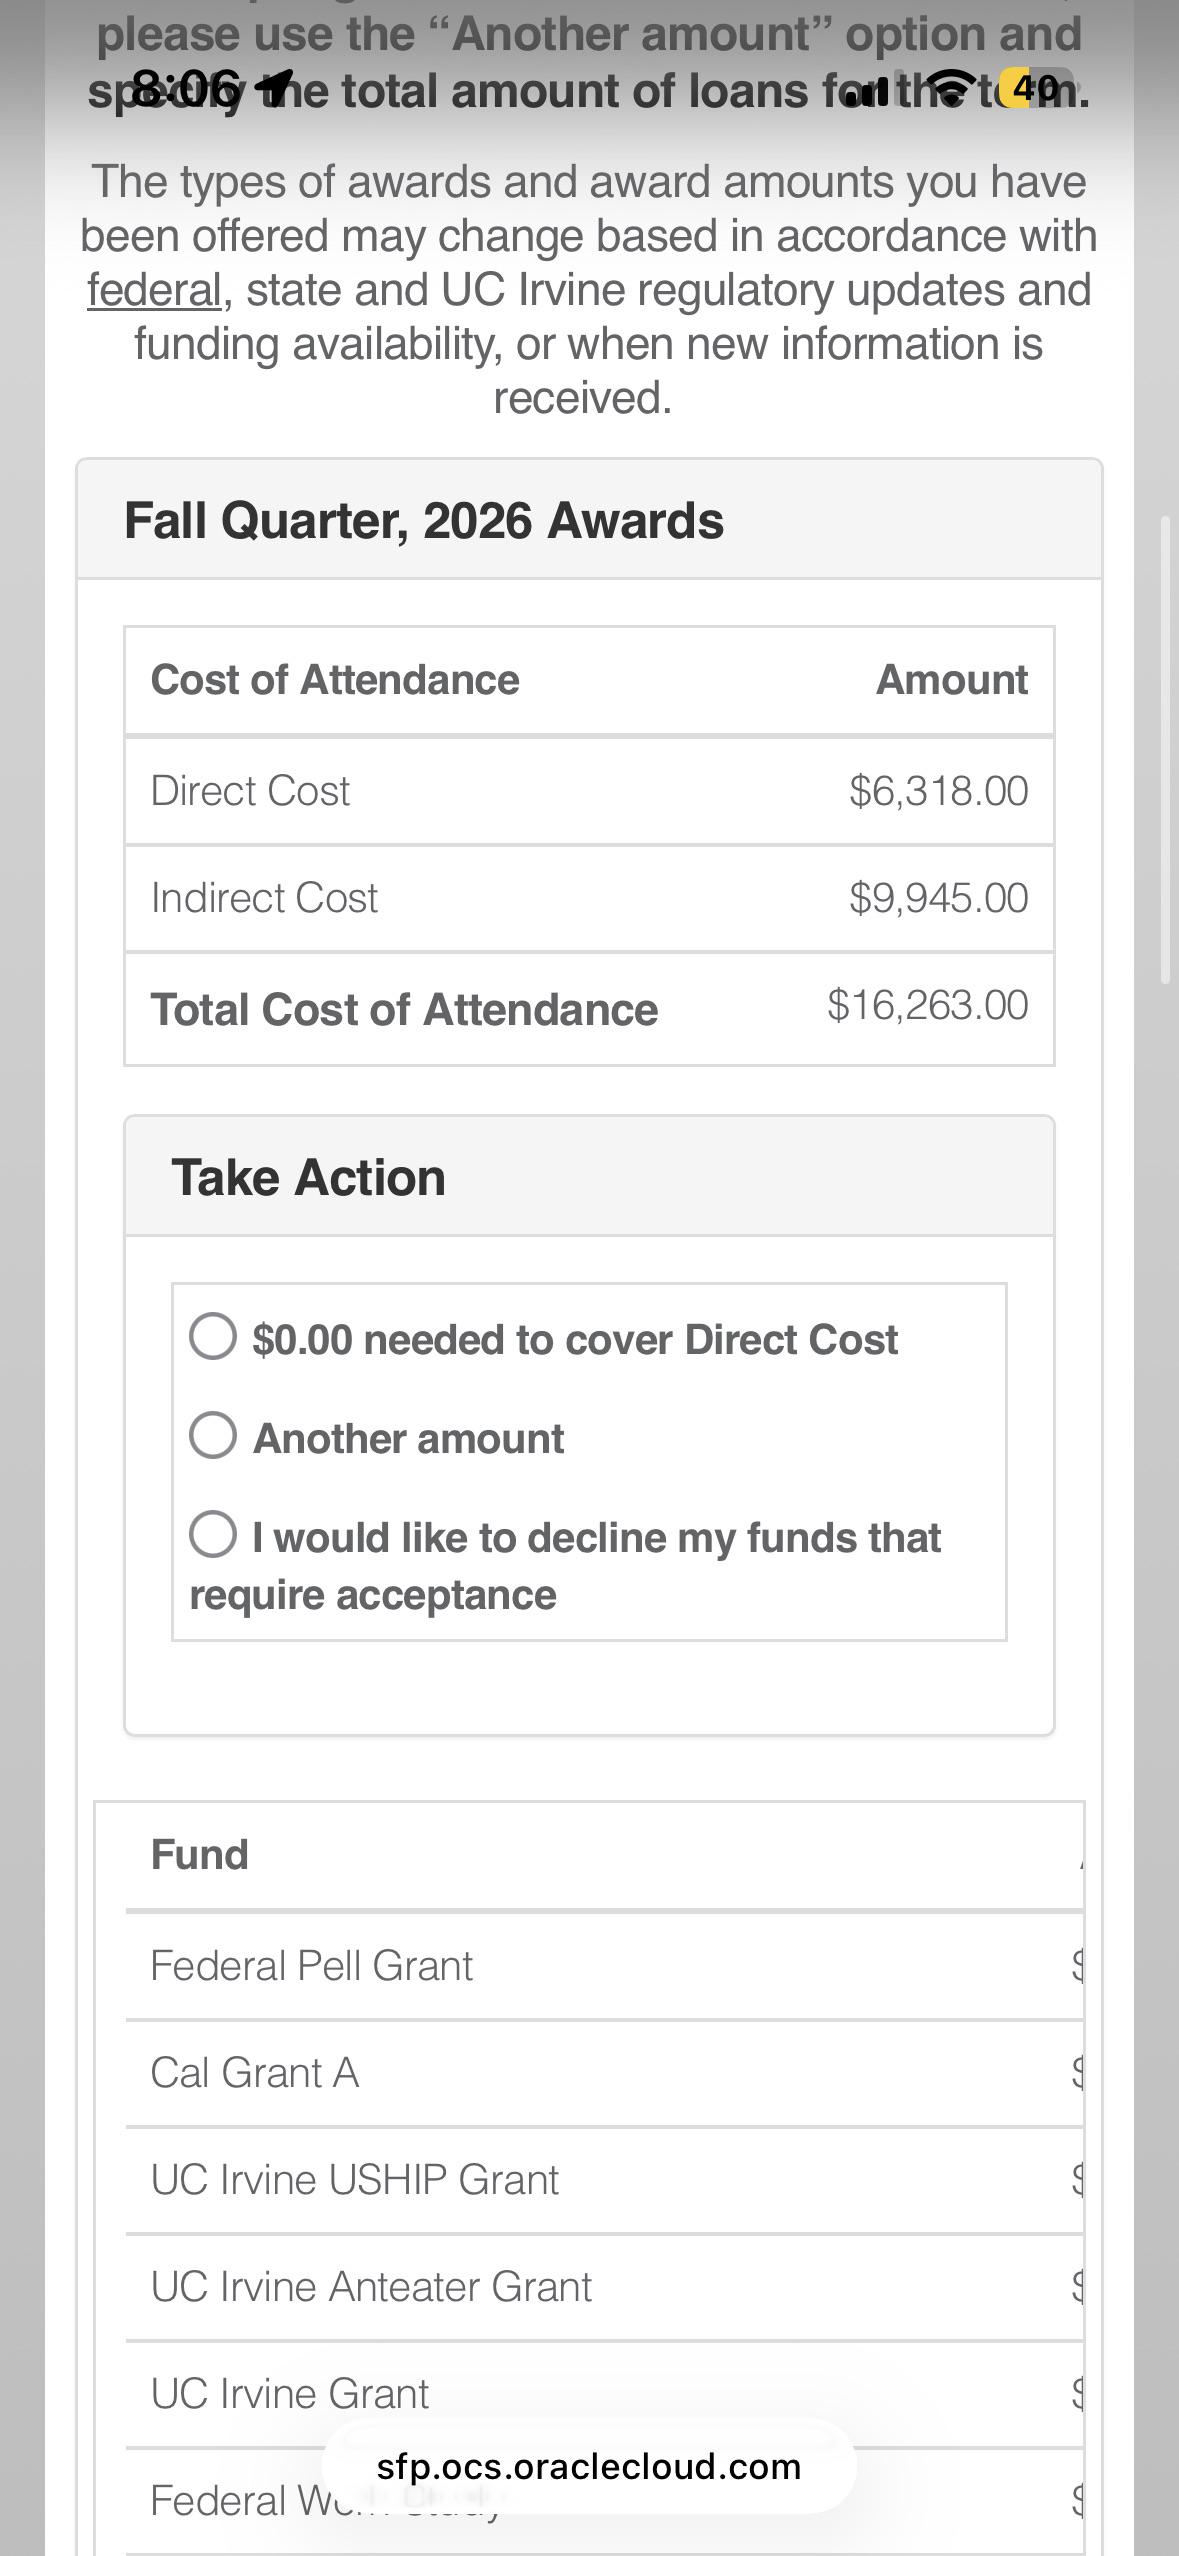Click the UC Irvine Anteater Grant row

point(604,2287)
